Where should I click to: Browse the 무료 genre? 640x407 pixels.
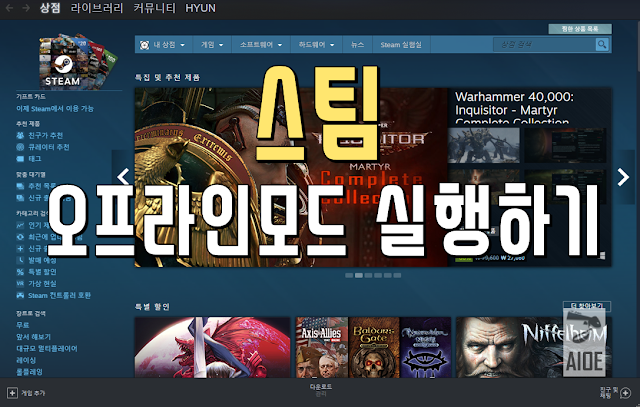tap(22, 325)
